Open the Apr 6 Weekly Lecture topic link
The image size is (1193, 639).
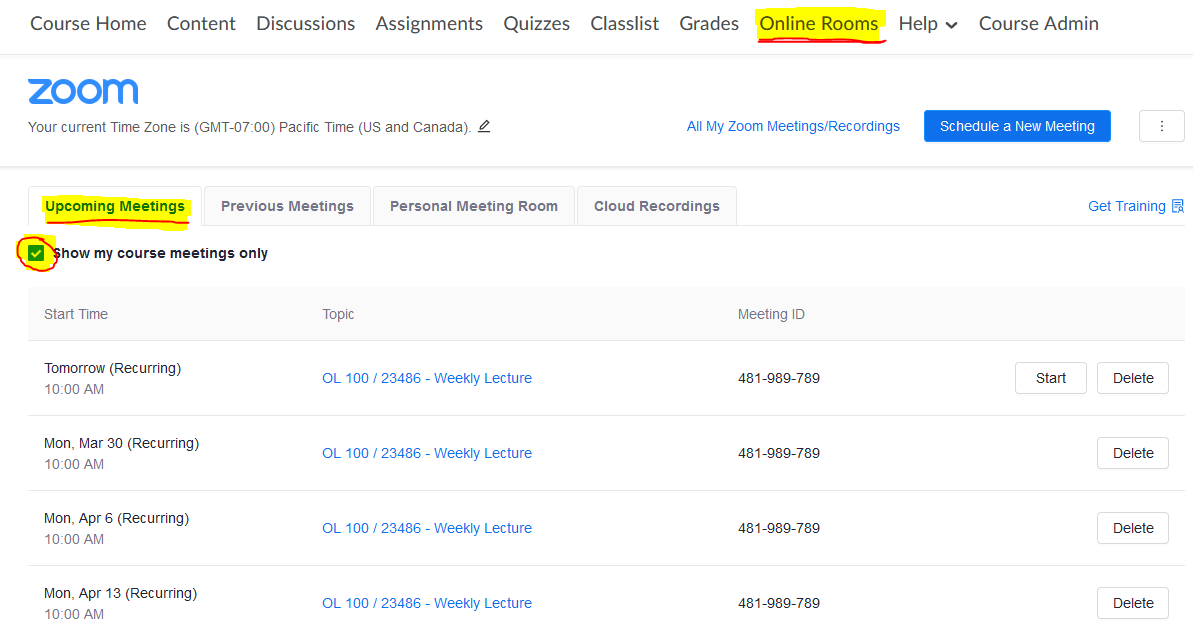pyautogui.click(x=427, y=528)
